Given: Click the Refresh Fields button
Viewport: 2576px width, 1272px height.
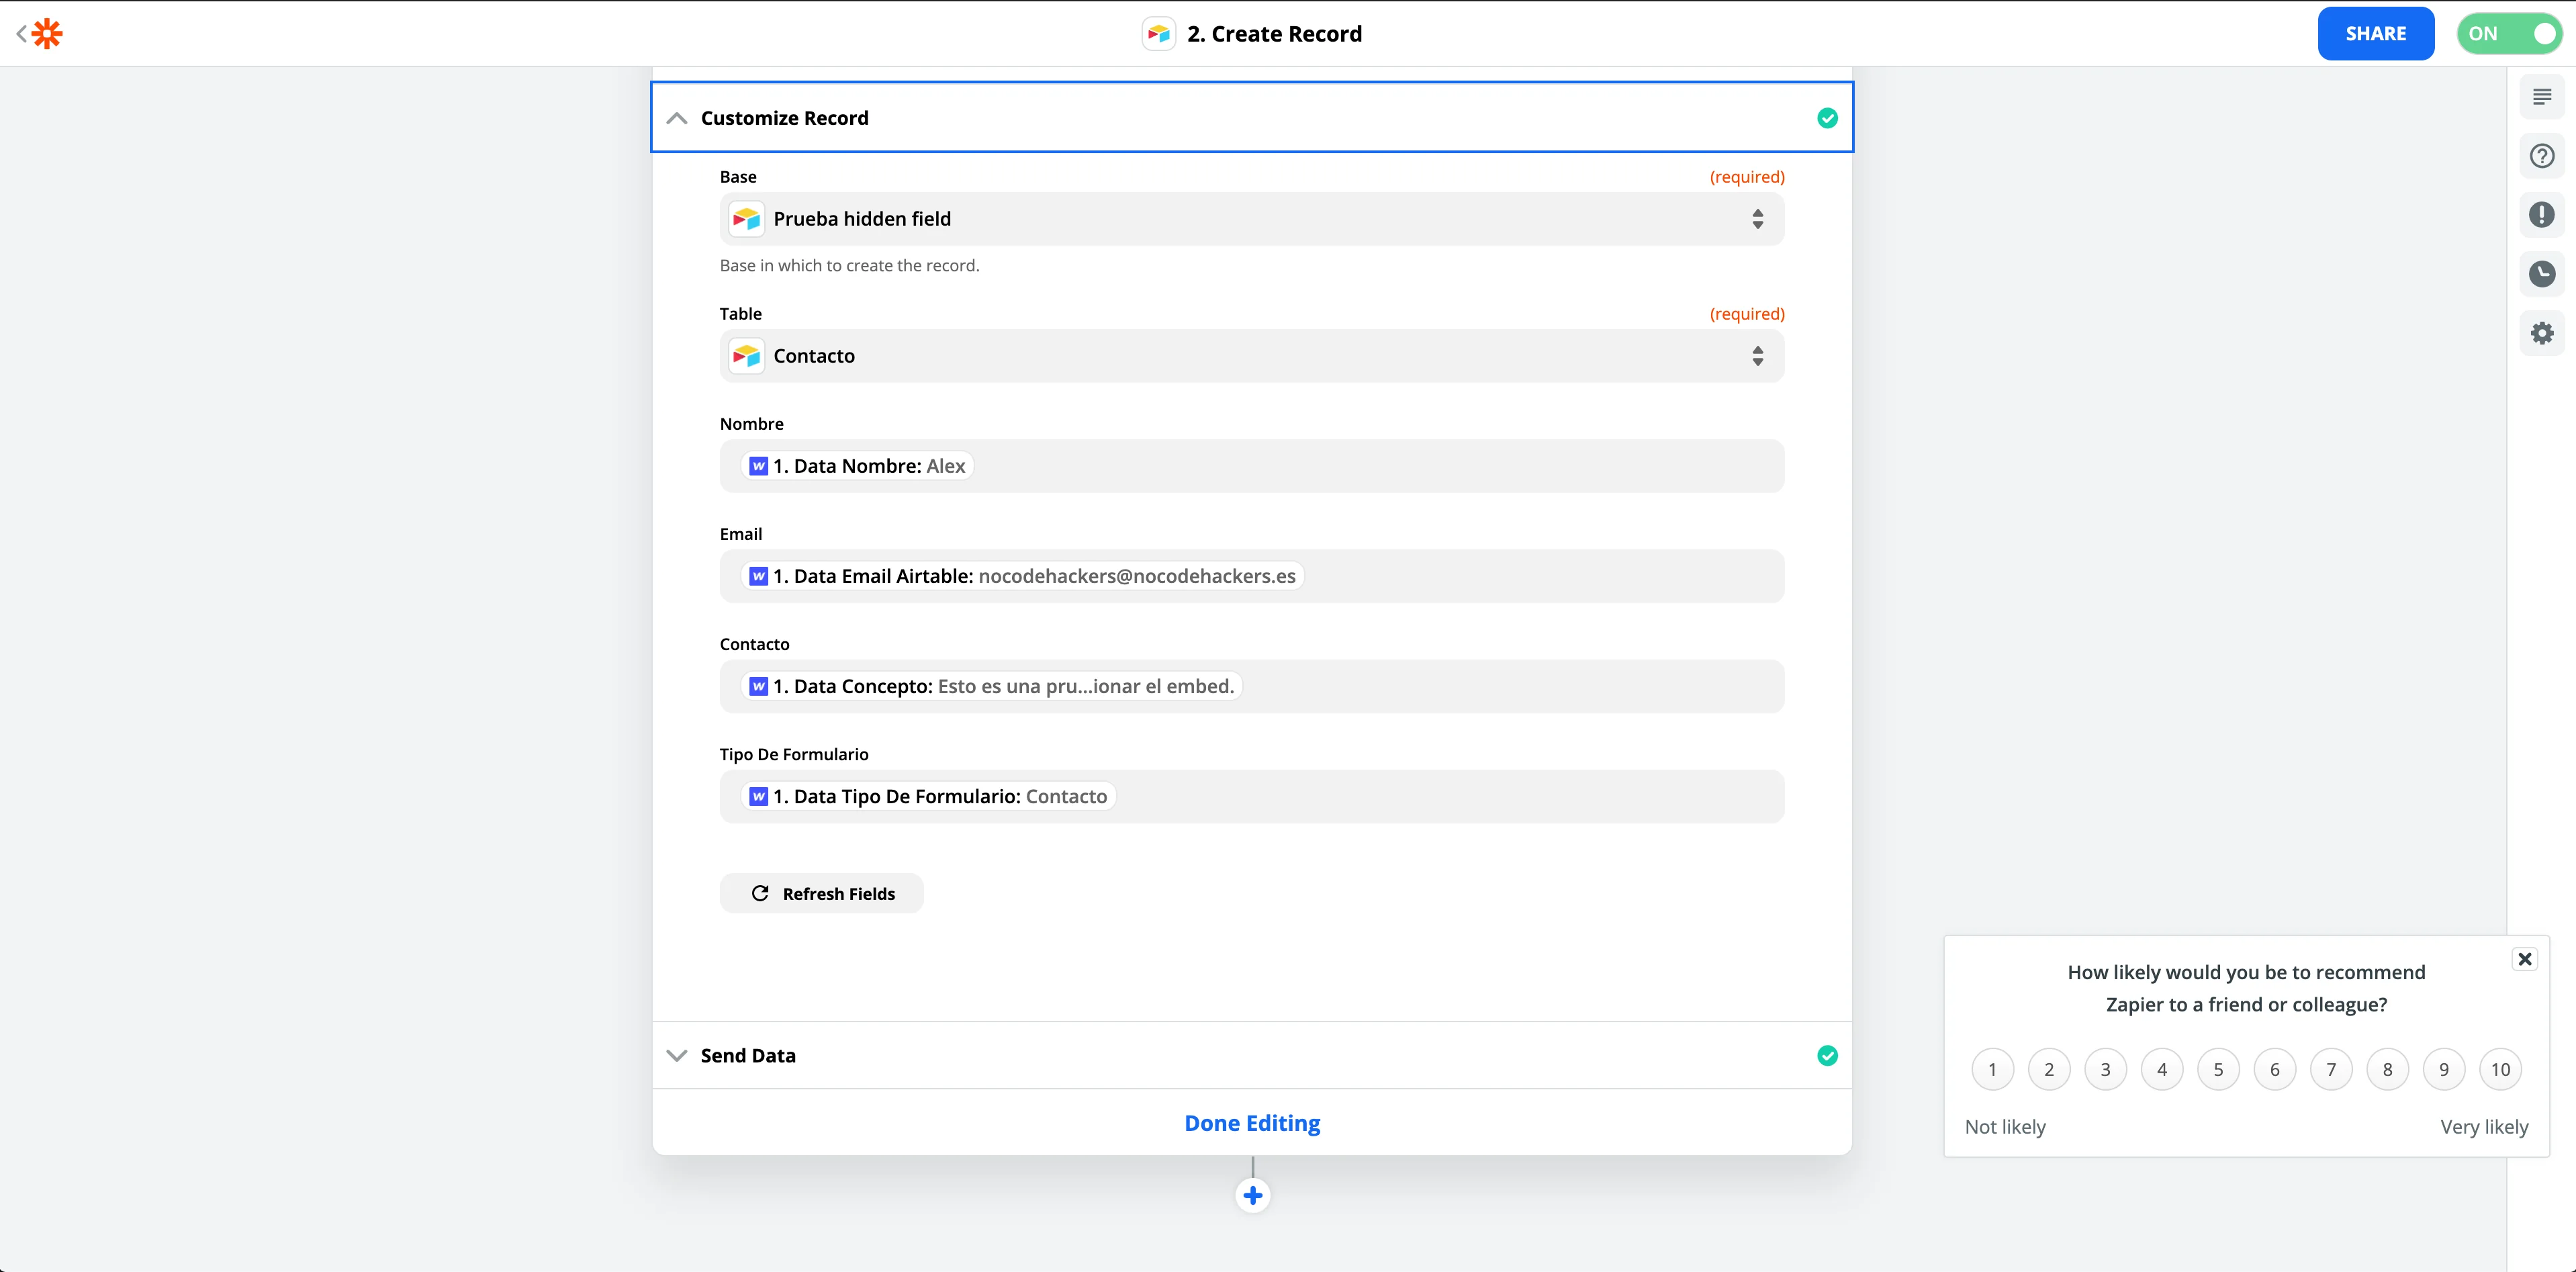Looking at the screenshot, I should (x=821, y=894).
